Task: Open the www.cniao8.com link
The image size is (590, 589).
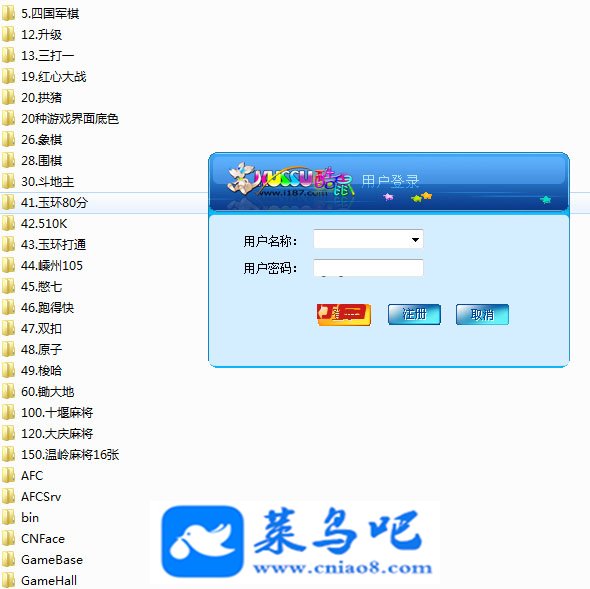Action: pyautogui.click(x=343, y=568)
